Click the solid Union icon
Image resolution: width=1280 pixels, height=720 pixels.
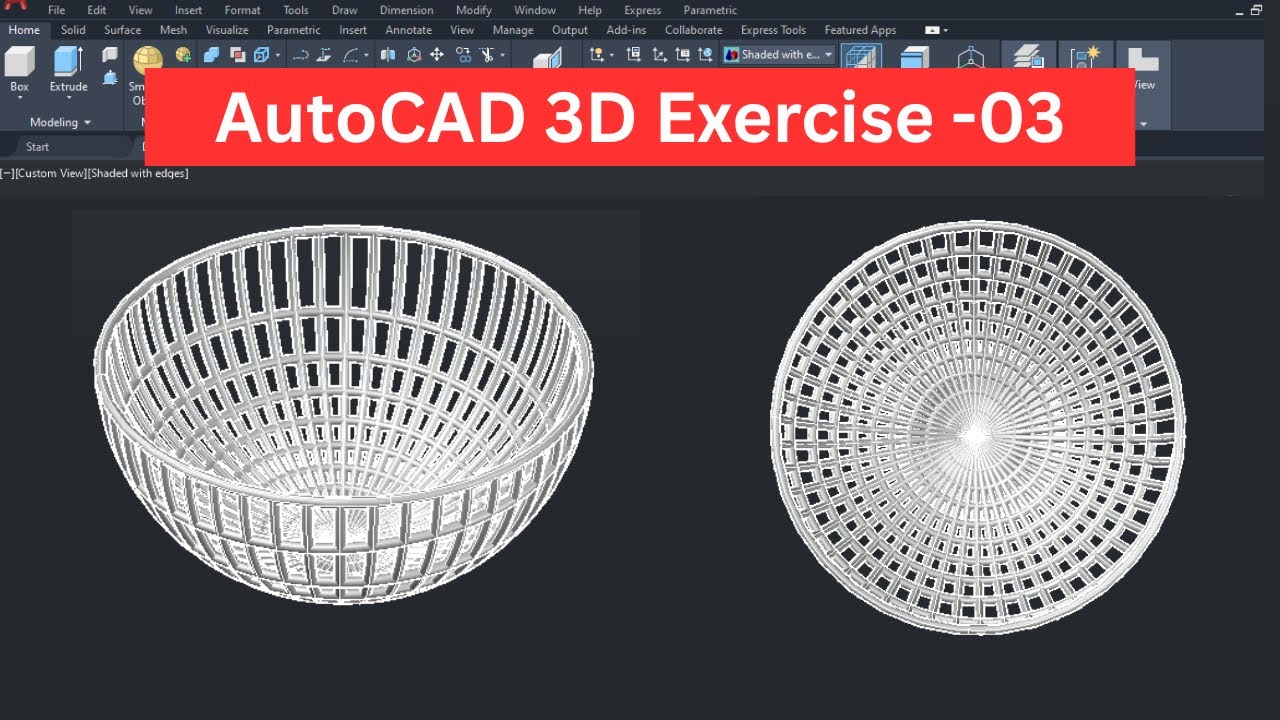pyautogui.click(x=211, y=55)
